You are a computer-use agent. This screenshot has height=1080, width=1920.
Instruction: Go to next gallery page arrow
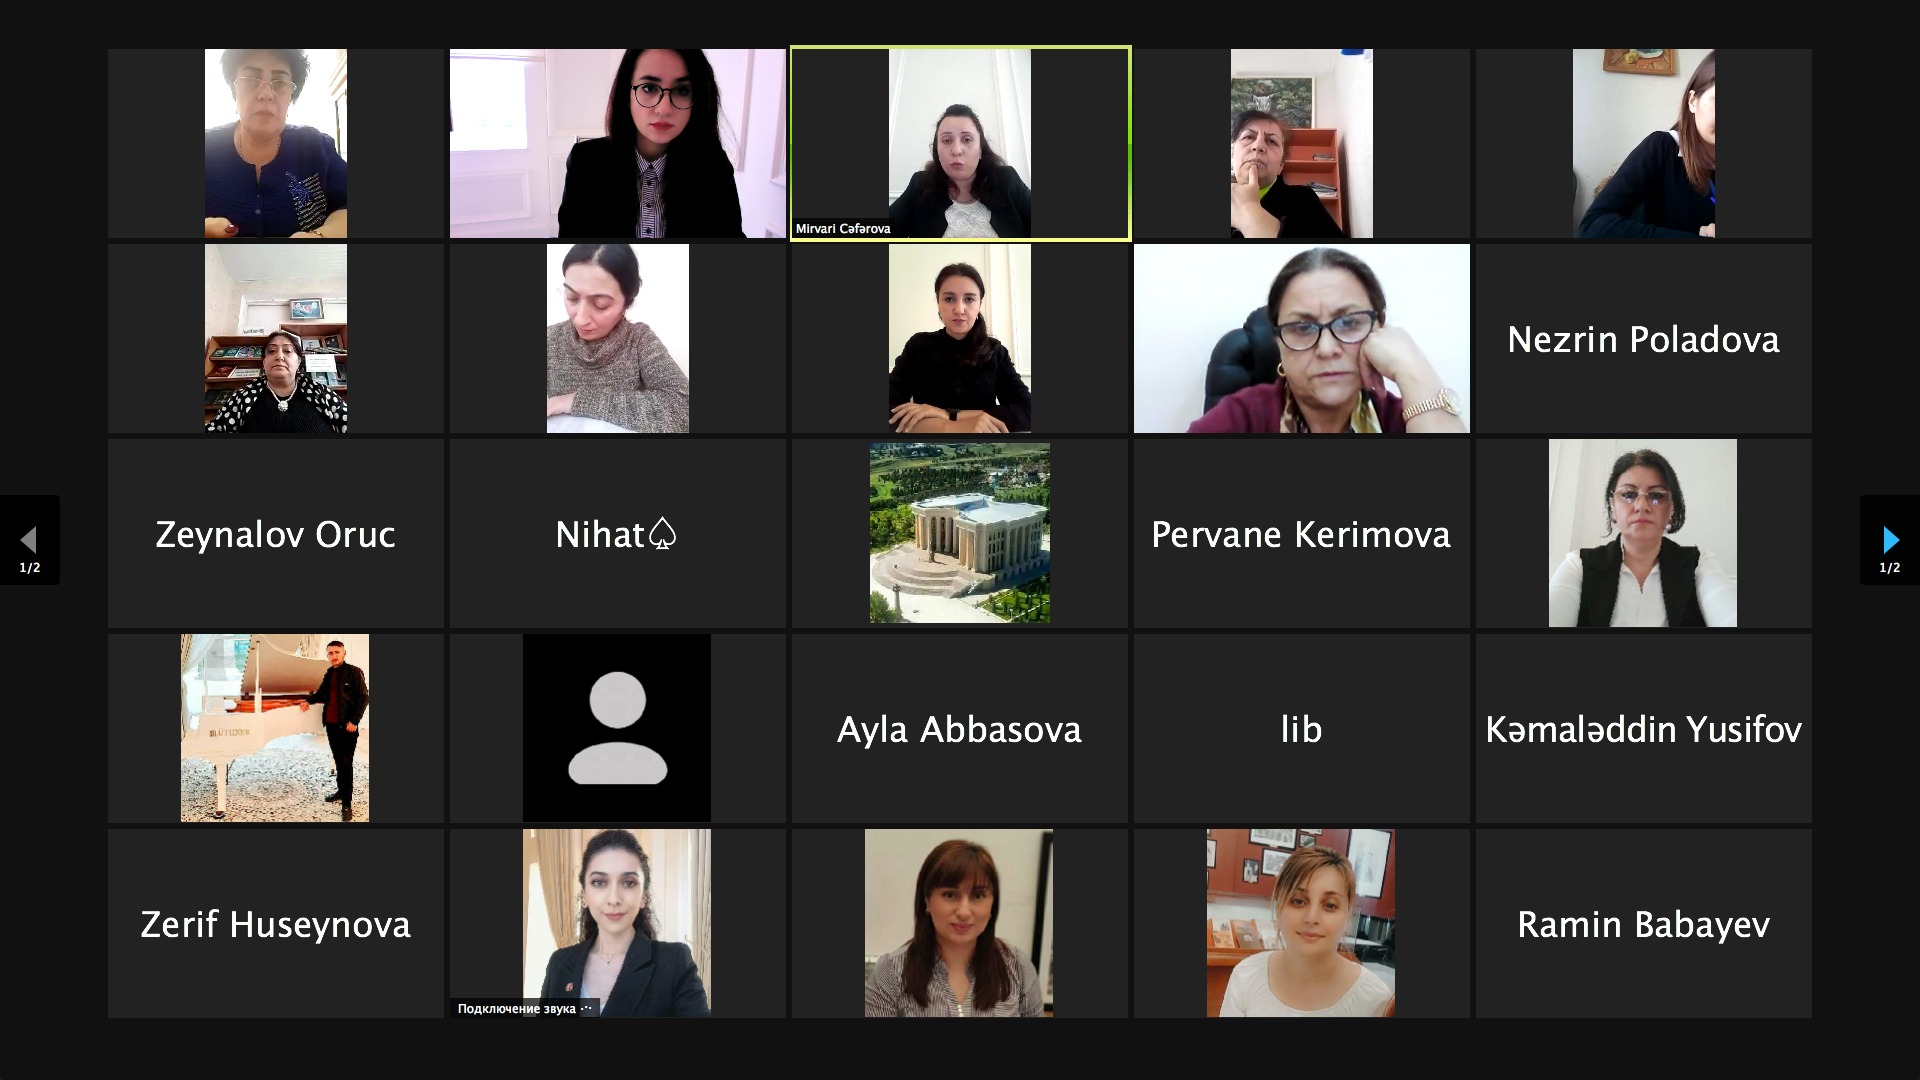pos(1889,540)
